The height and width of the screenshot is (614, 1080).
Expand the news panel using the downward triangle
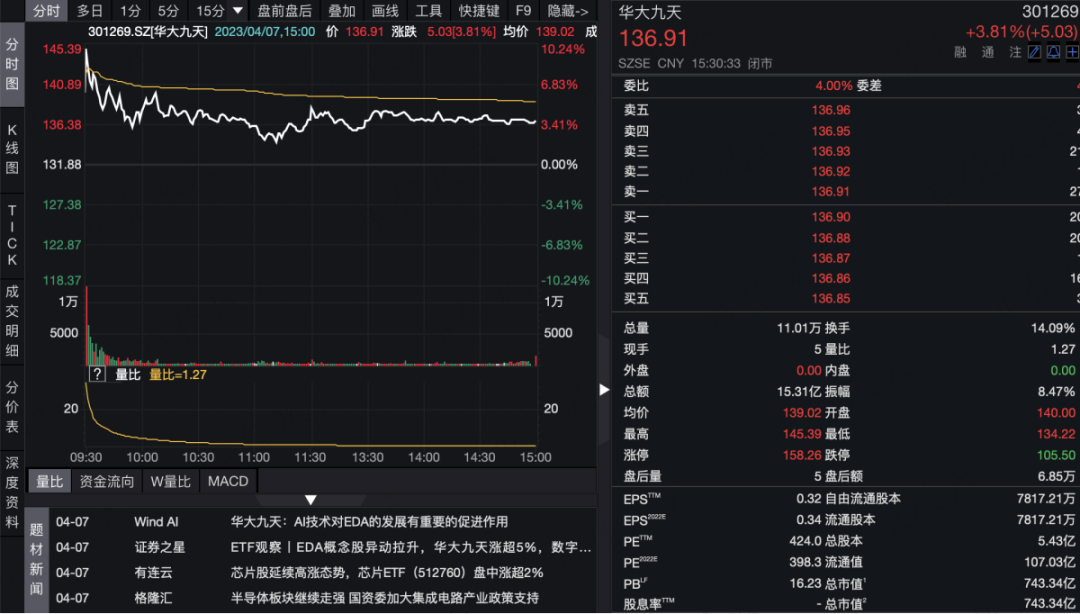click(x=311, y=499)
